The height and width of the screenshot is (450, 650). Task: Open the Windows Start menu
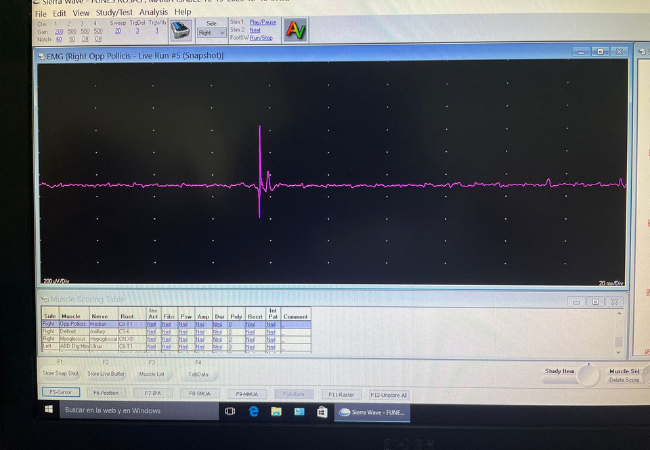coord(49,410)
